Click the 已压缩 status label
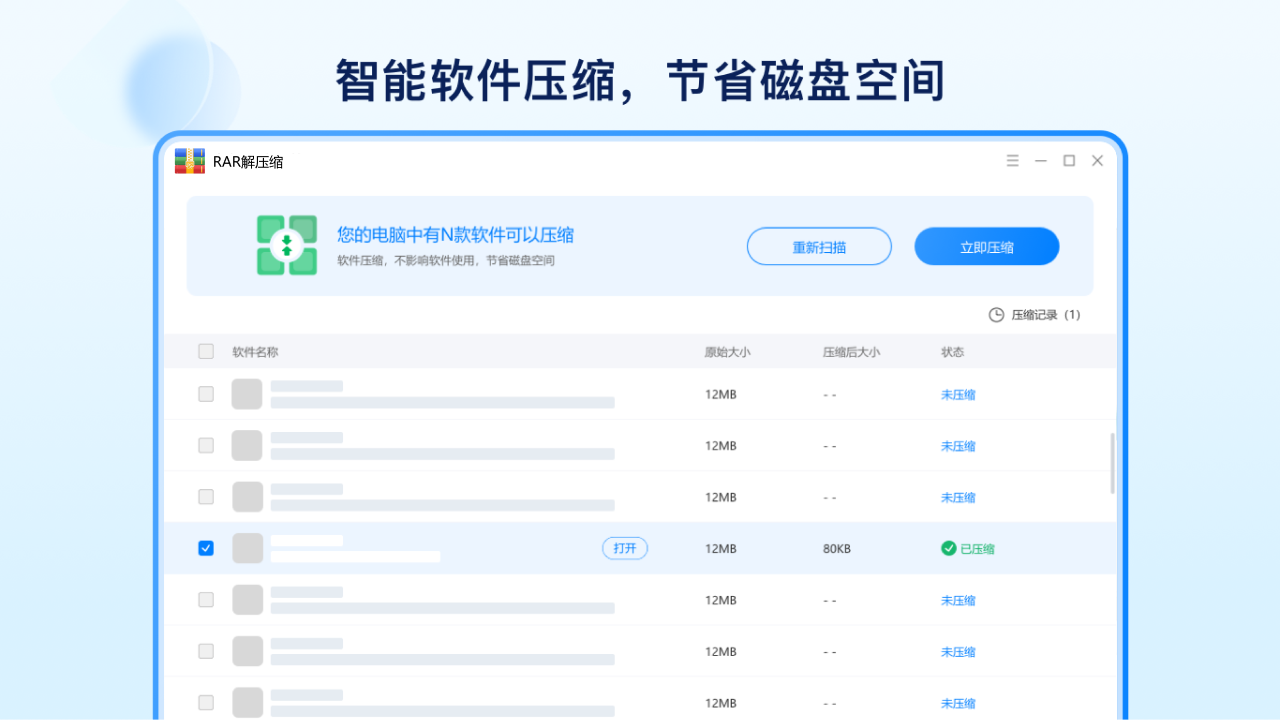The width and height of the screenshot is (1280, 720). point(974,548)
